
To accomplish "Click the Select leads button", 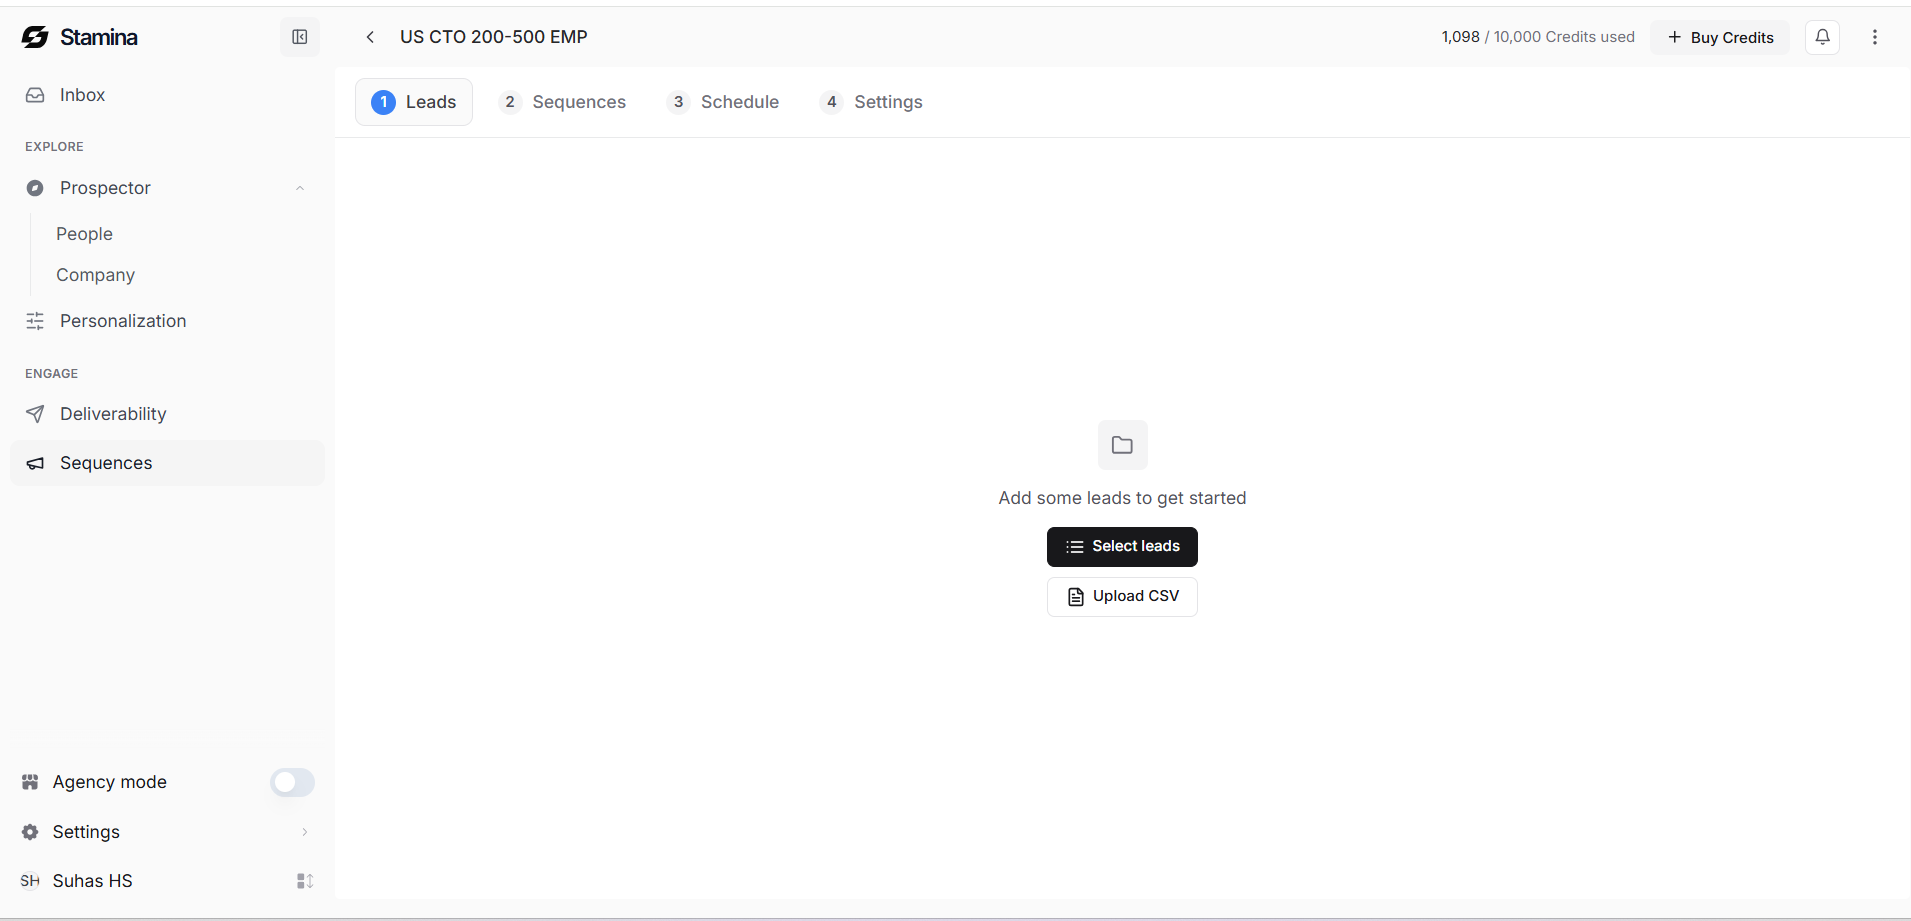I will 1122,547.
